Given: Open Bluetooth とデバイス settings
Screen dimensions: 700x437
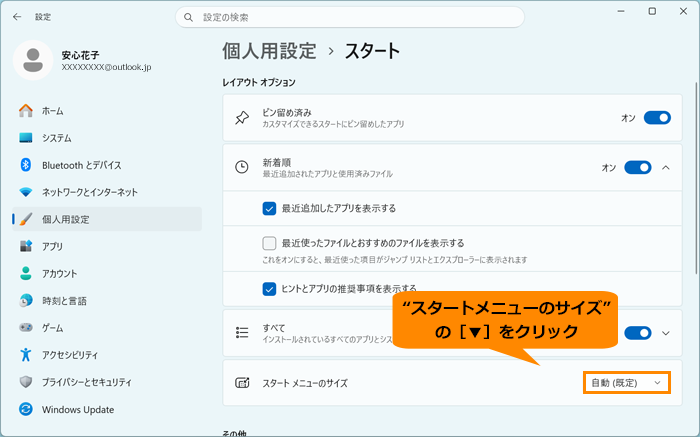Looking at the screenshot, I should coord(107,165).
